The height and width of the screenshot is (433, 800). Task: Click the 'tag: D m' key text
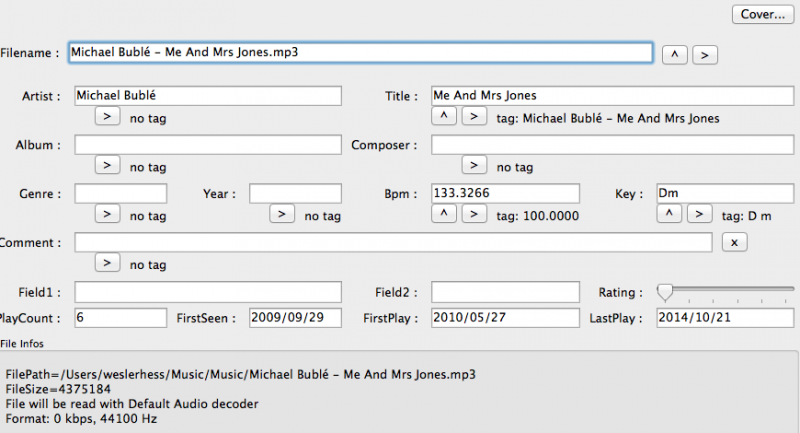pos(746,216)
